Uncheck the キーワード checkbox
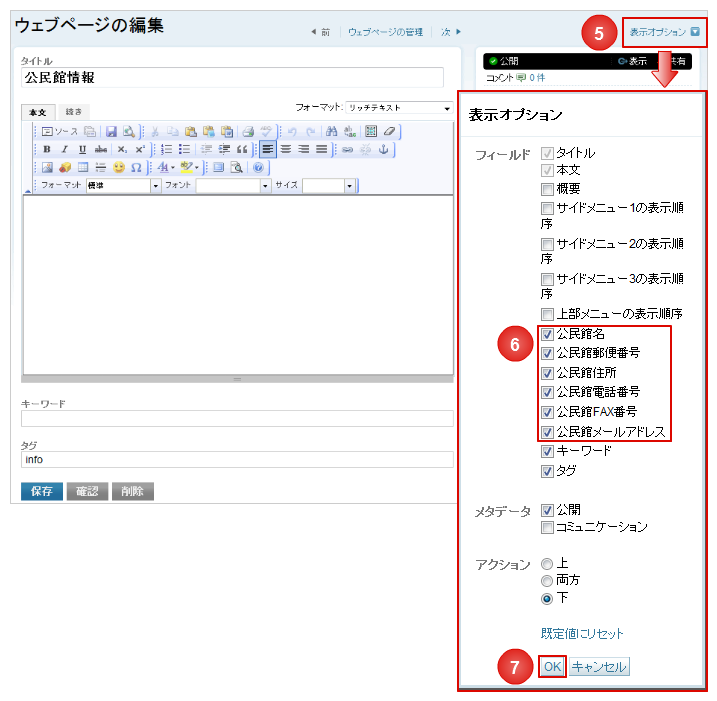This screenshot has height=701, width=717. click(x=547, y=452)
